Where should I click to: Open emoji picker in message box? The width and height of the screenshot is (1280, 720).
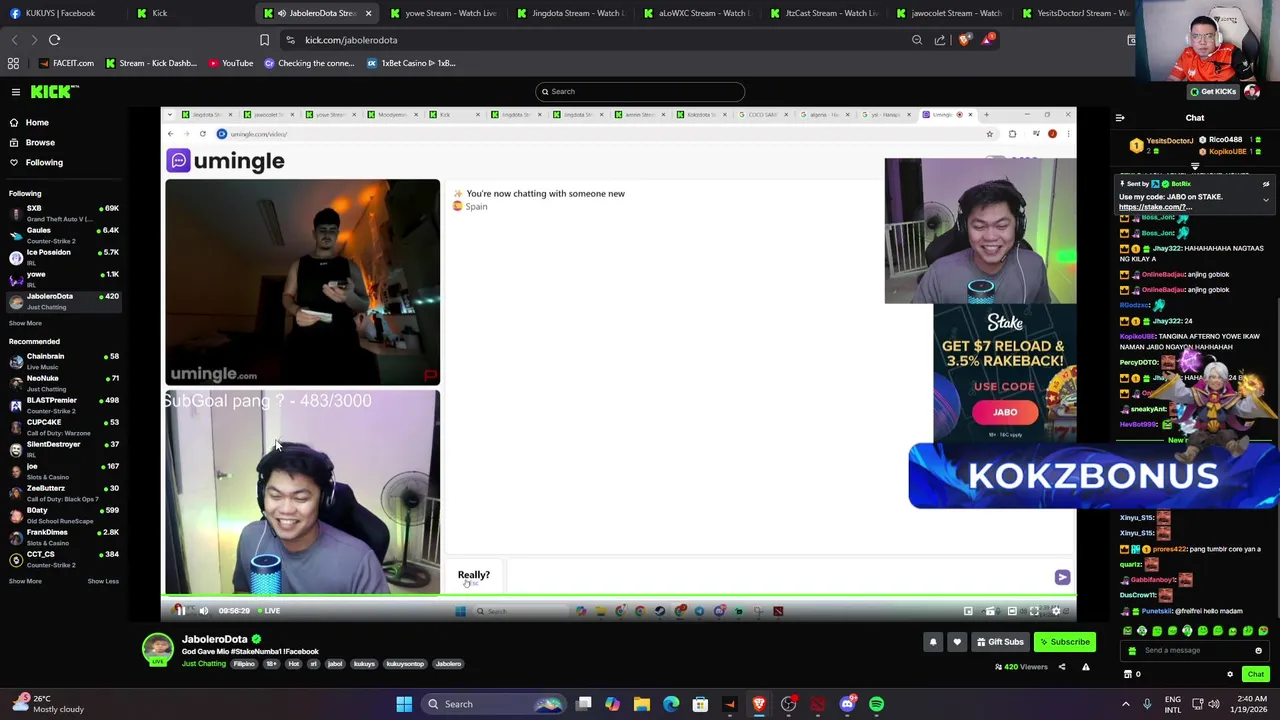pyautogui.click(x=1258, y=650)
